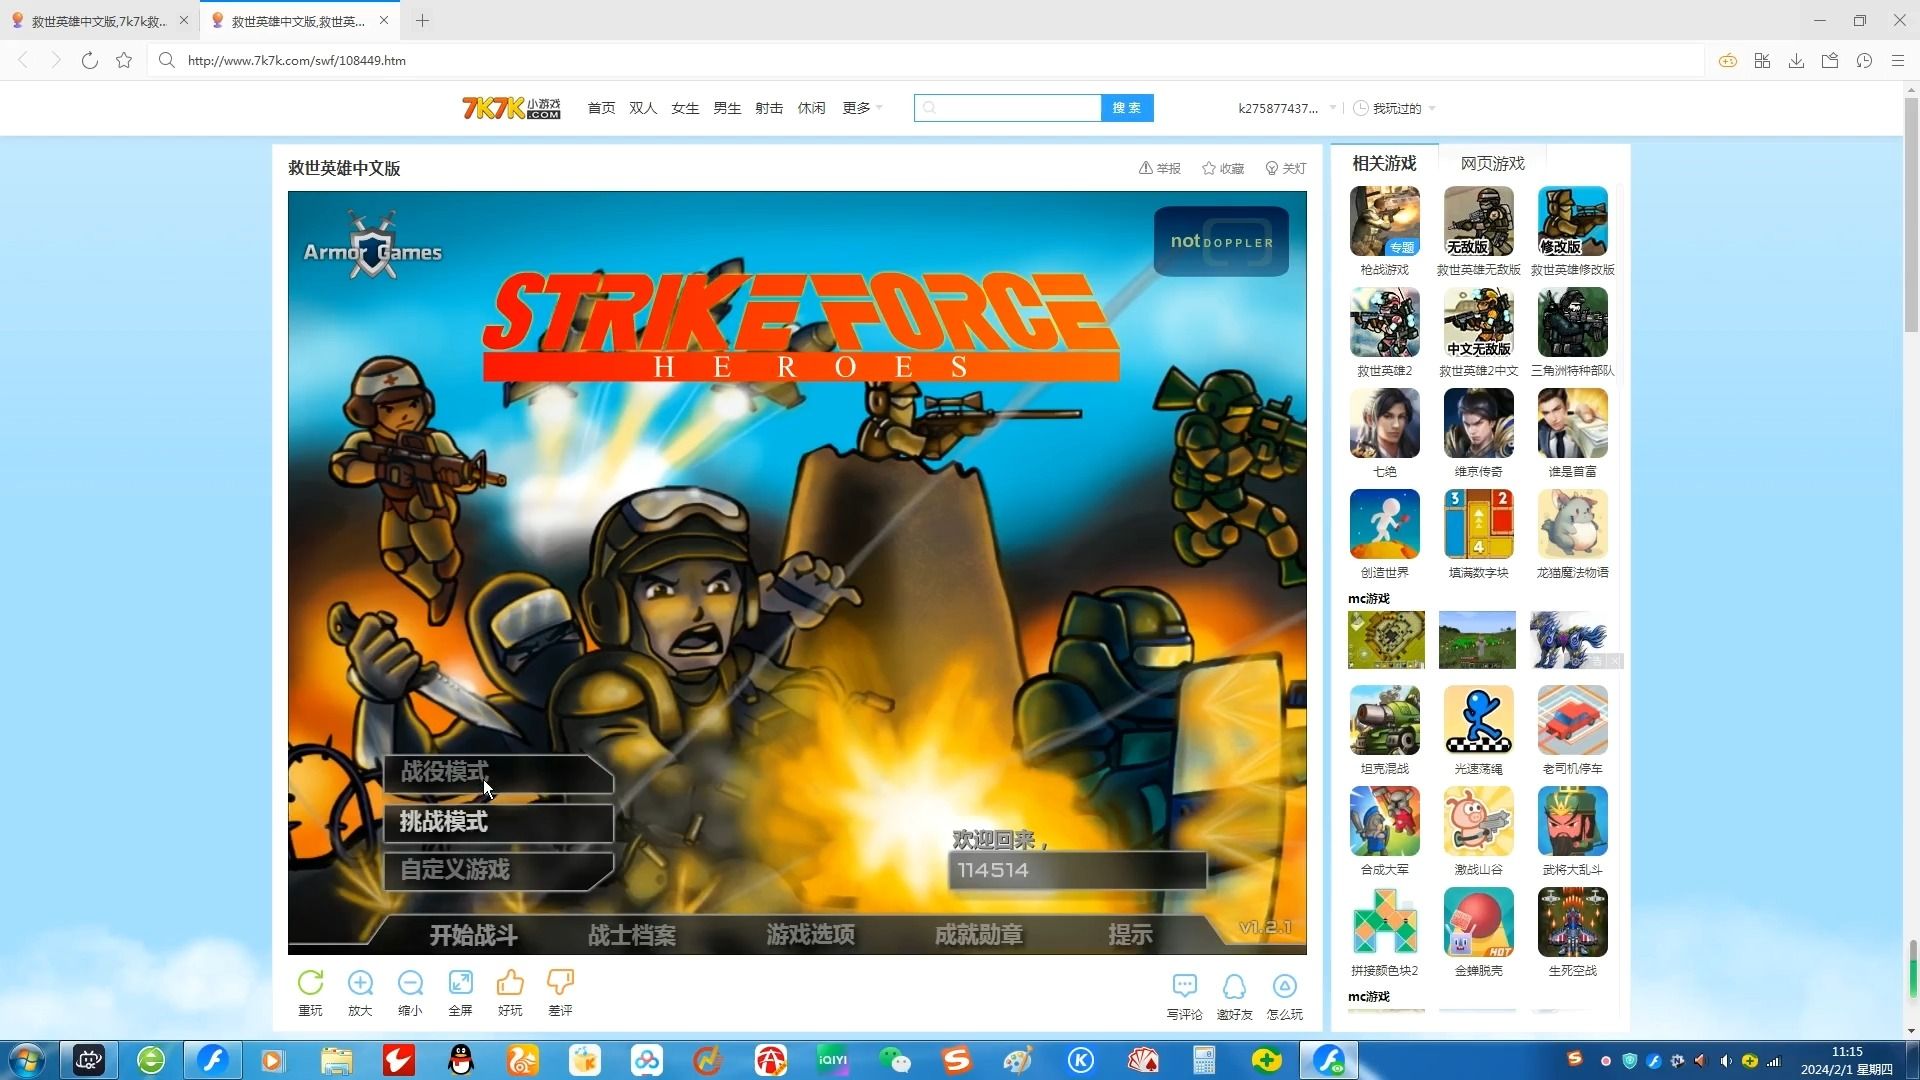Expand the 更多 dropdown
Screen dimensions: 1920x1080
click(x=862, y=108)
